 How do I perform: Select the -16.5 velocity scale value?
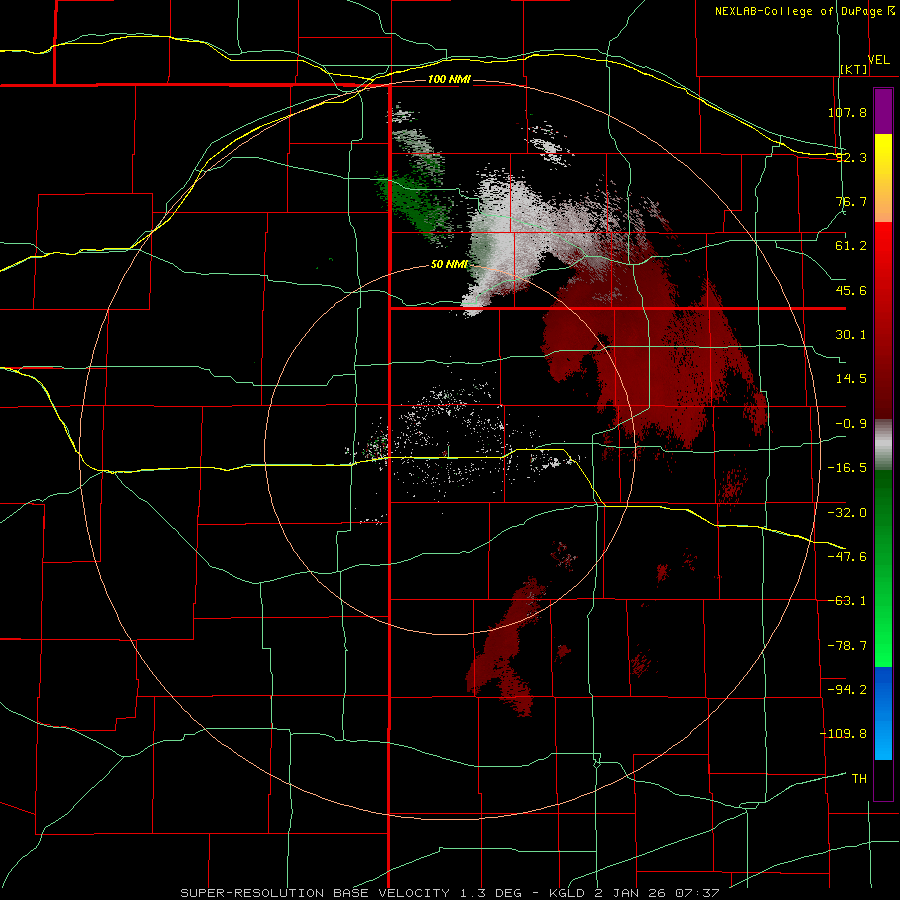[847, 468]
